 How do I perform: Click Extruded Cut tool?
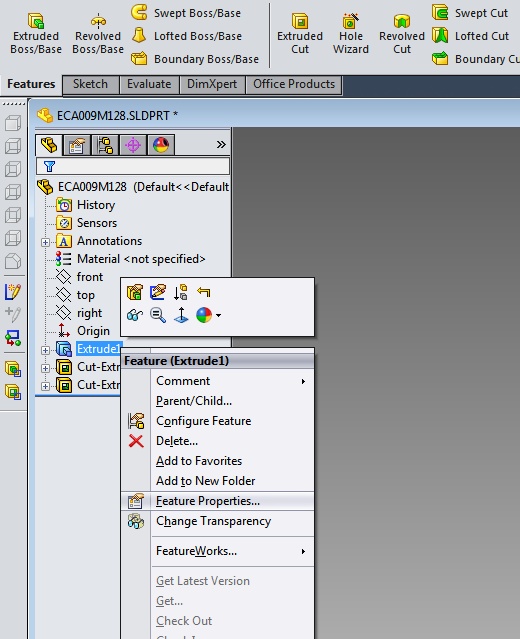[300, 34]
